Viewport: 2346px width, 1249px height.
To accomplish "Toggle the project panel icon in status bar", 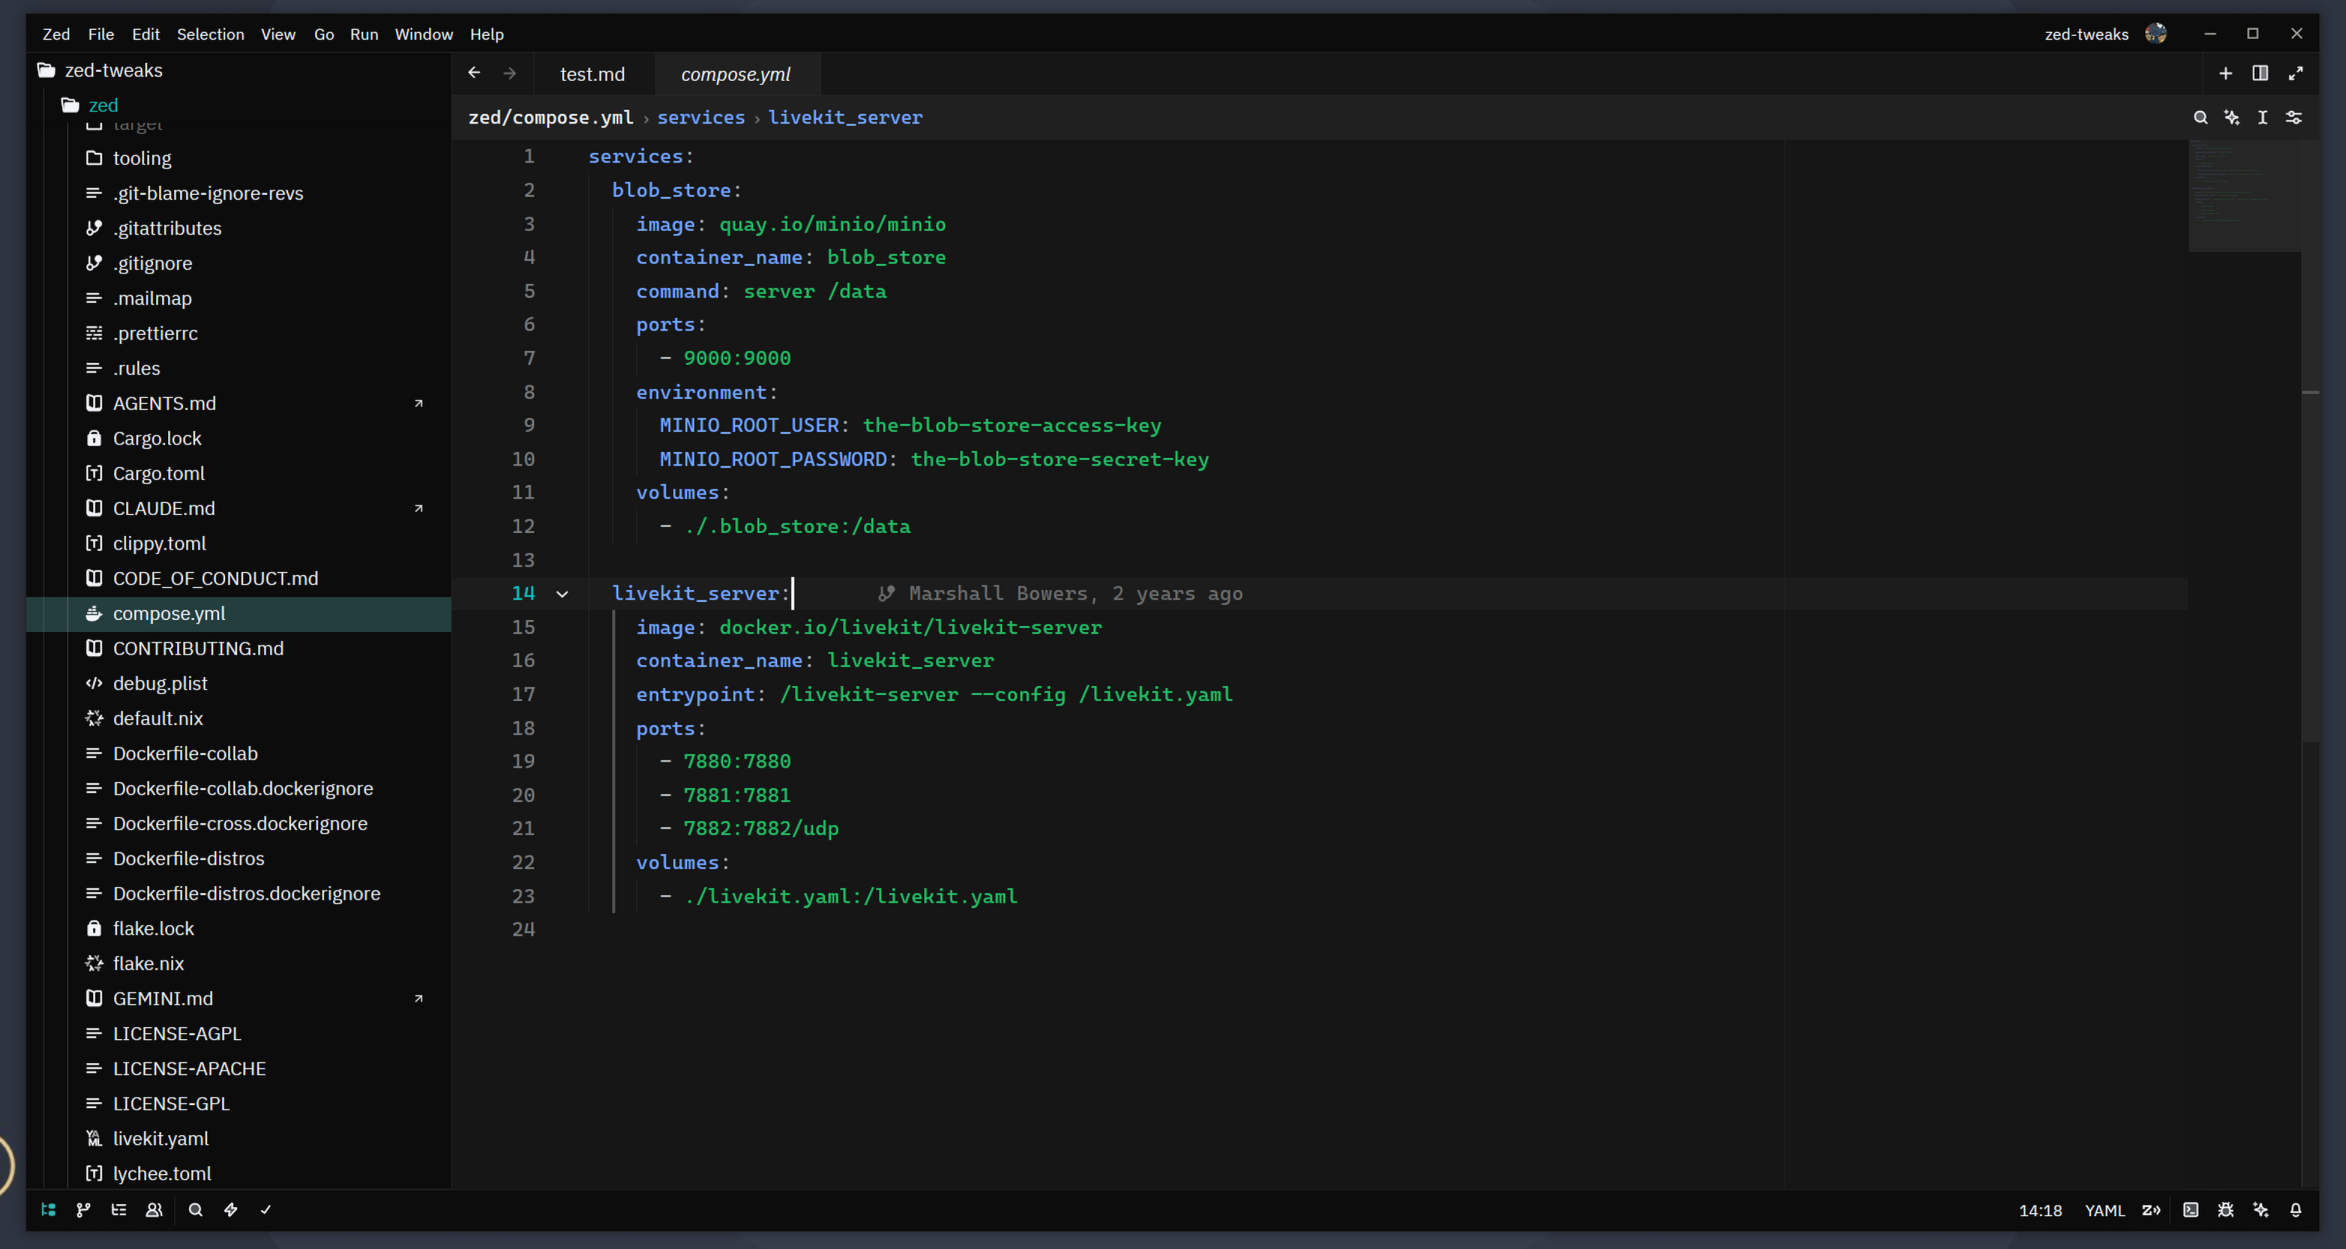I will 48,1210.
